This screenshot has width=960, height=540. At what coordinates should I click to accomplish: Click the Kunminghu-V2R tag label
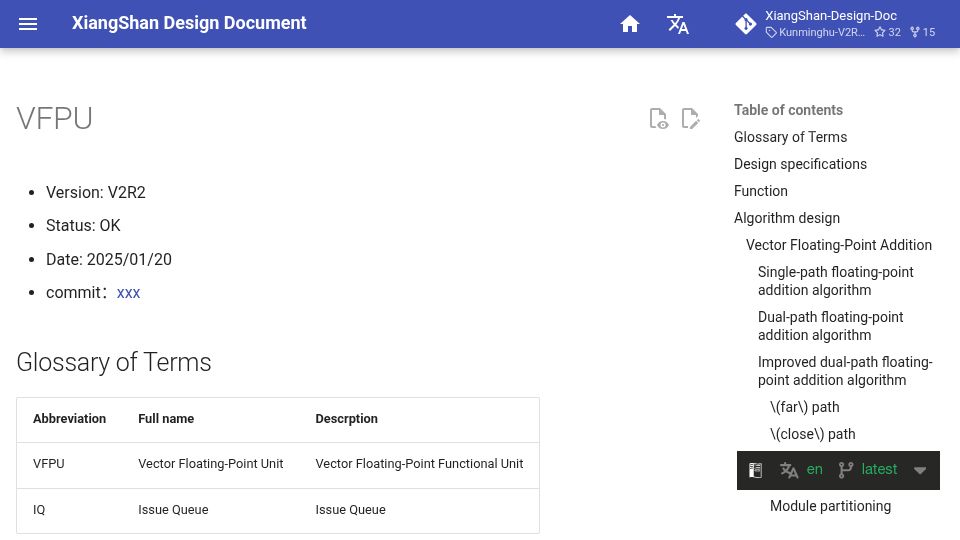point(816,32)
